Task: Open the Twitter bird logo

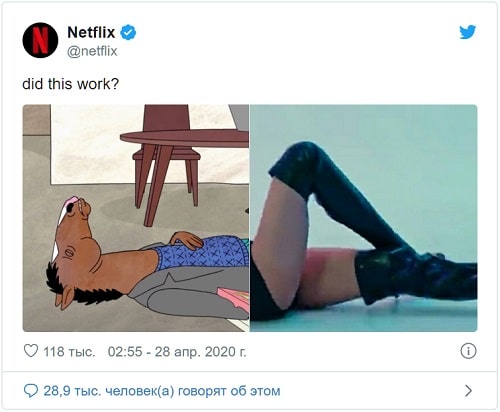Action: pyautogui.click(x=468, y=32)
